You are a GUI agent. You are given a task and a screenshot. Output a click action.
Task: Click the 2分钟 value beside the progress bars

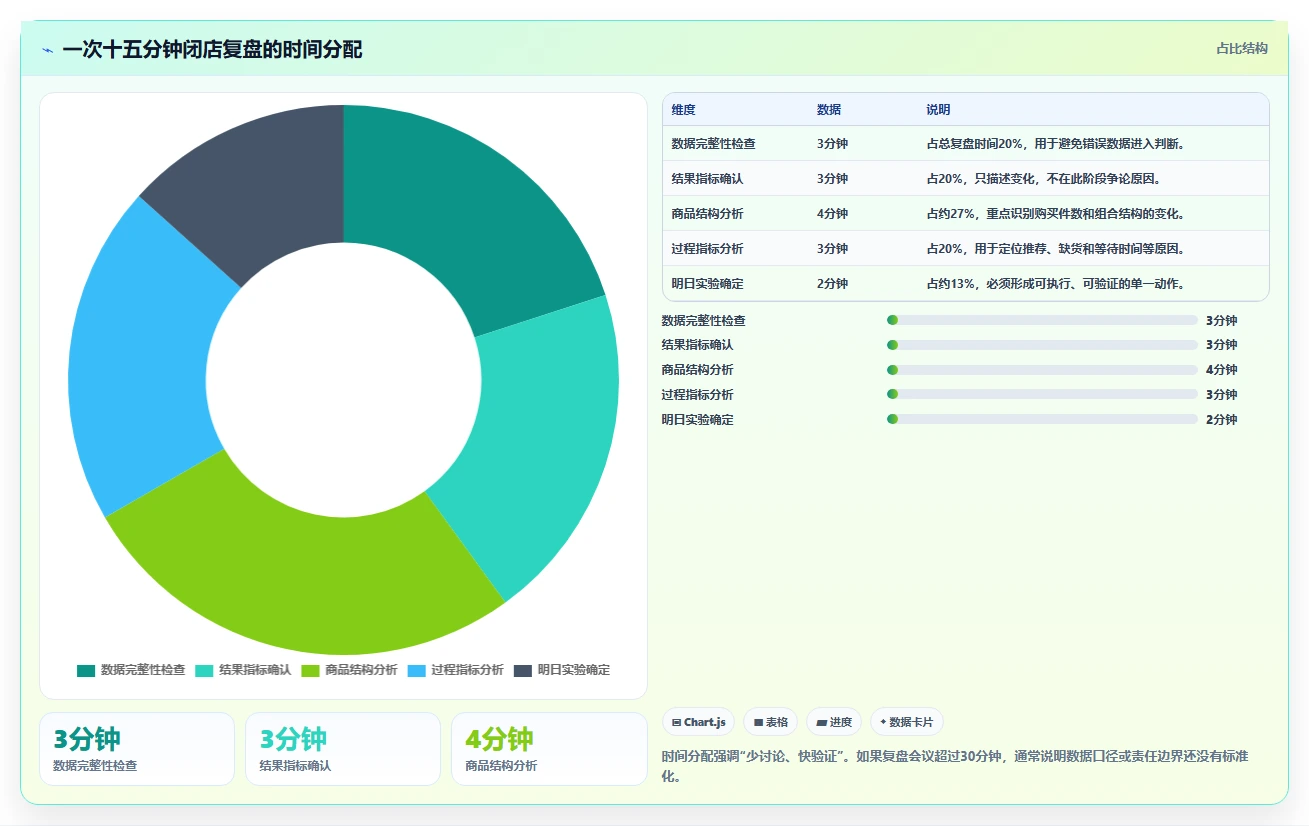point(1221,420)
